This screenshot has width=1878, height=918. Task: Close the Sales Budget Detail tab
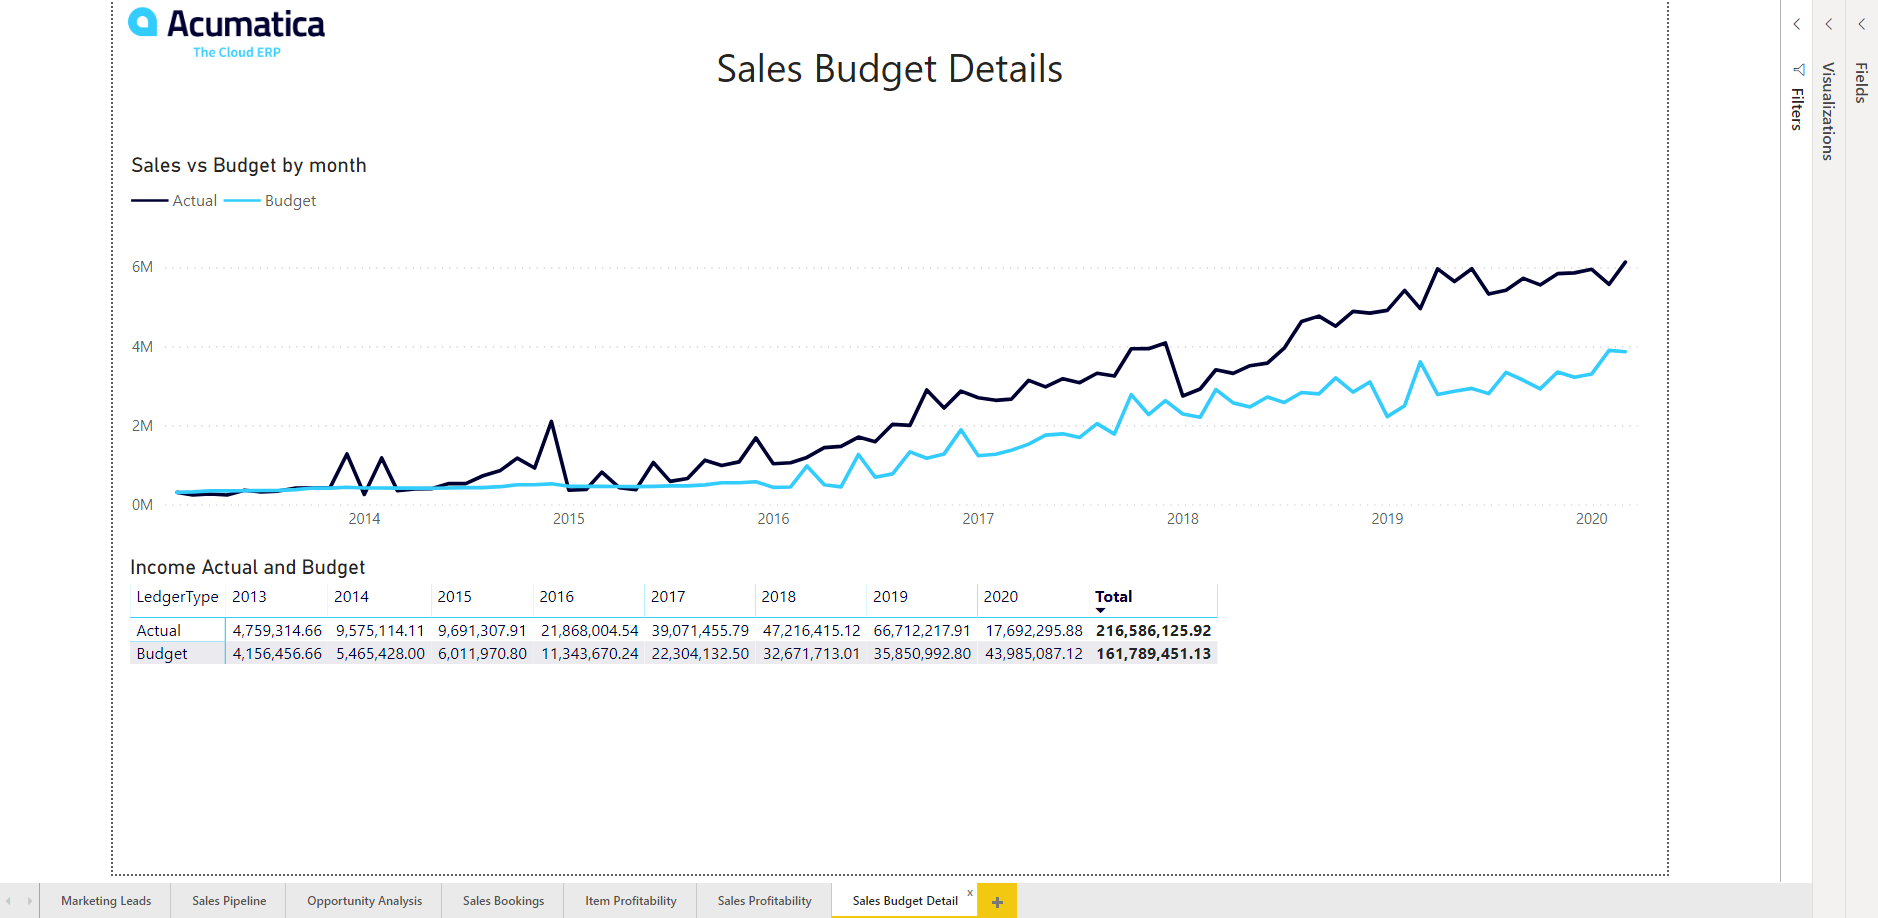click(969, 892)
